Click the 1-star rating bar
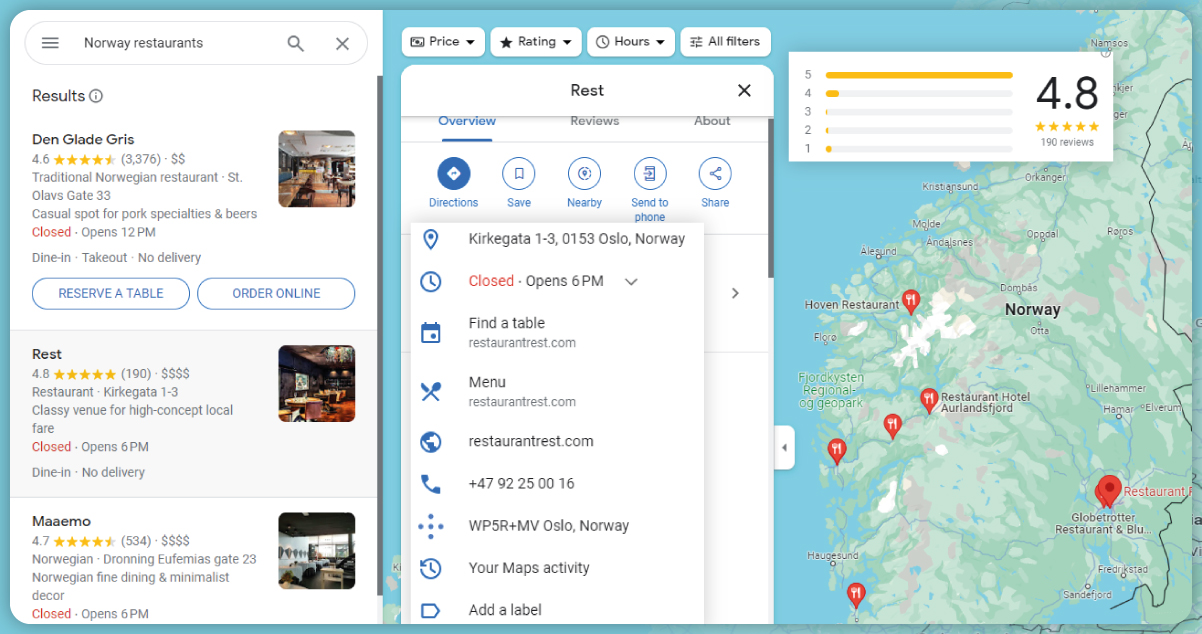Image resolution: width=1202 pixels, height=634 pixels. coord(918,149)
